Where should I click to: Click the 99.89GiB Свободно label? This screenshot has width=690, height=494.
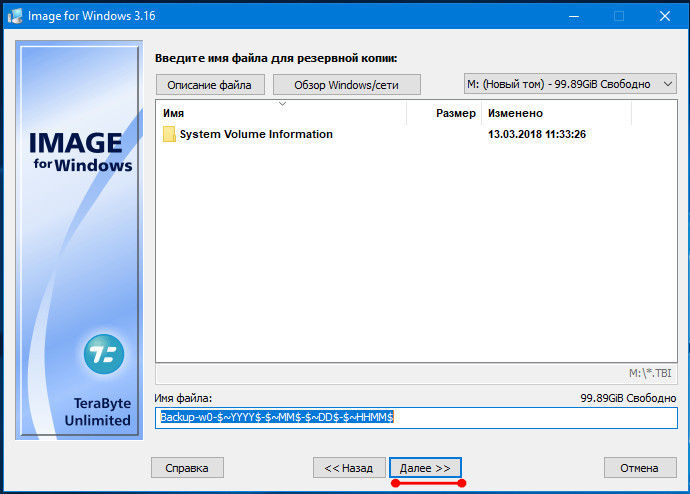tap(628, 398)
